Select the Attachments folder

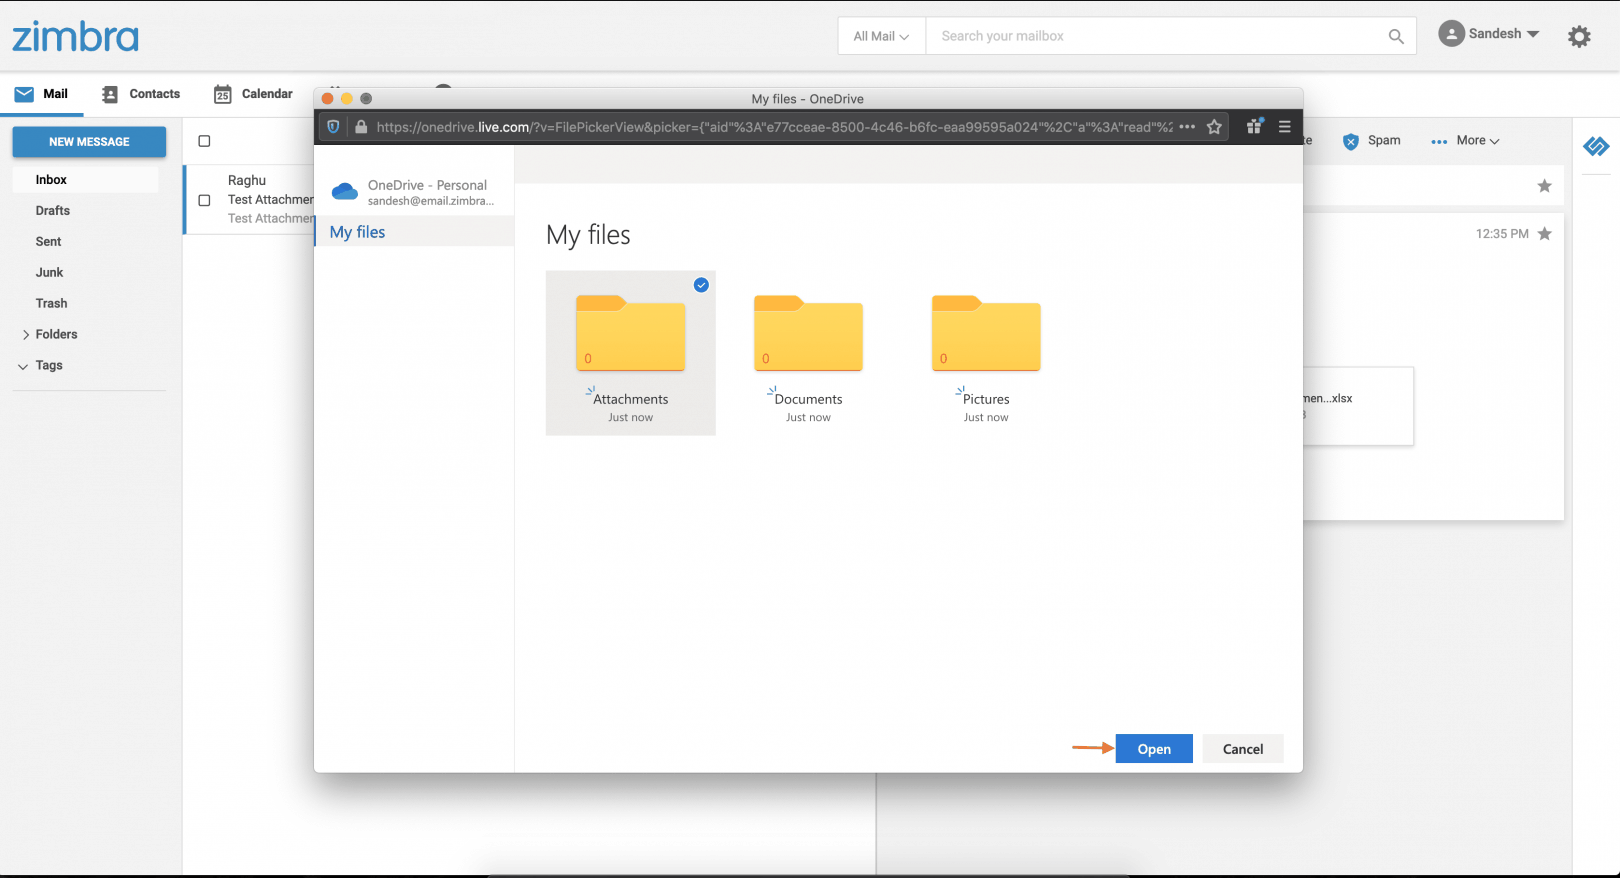click(631, 353)
